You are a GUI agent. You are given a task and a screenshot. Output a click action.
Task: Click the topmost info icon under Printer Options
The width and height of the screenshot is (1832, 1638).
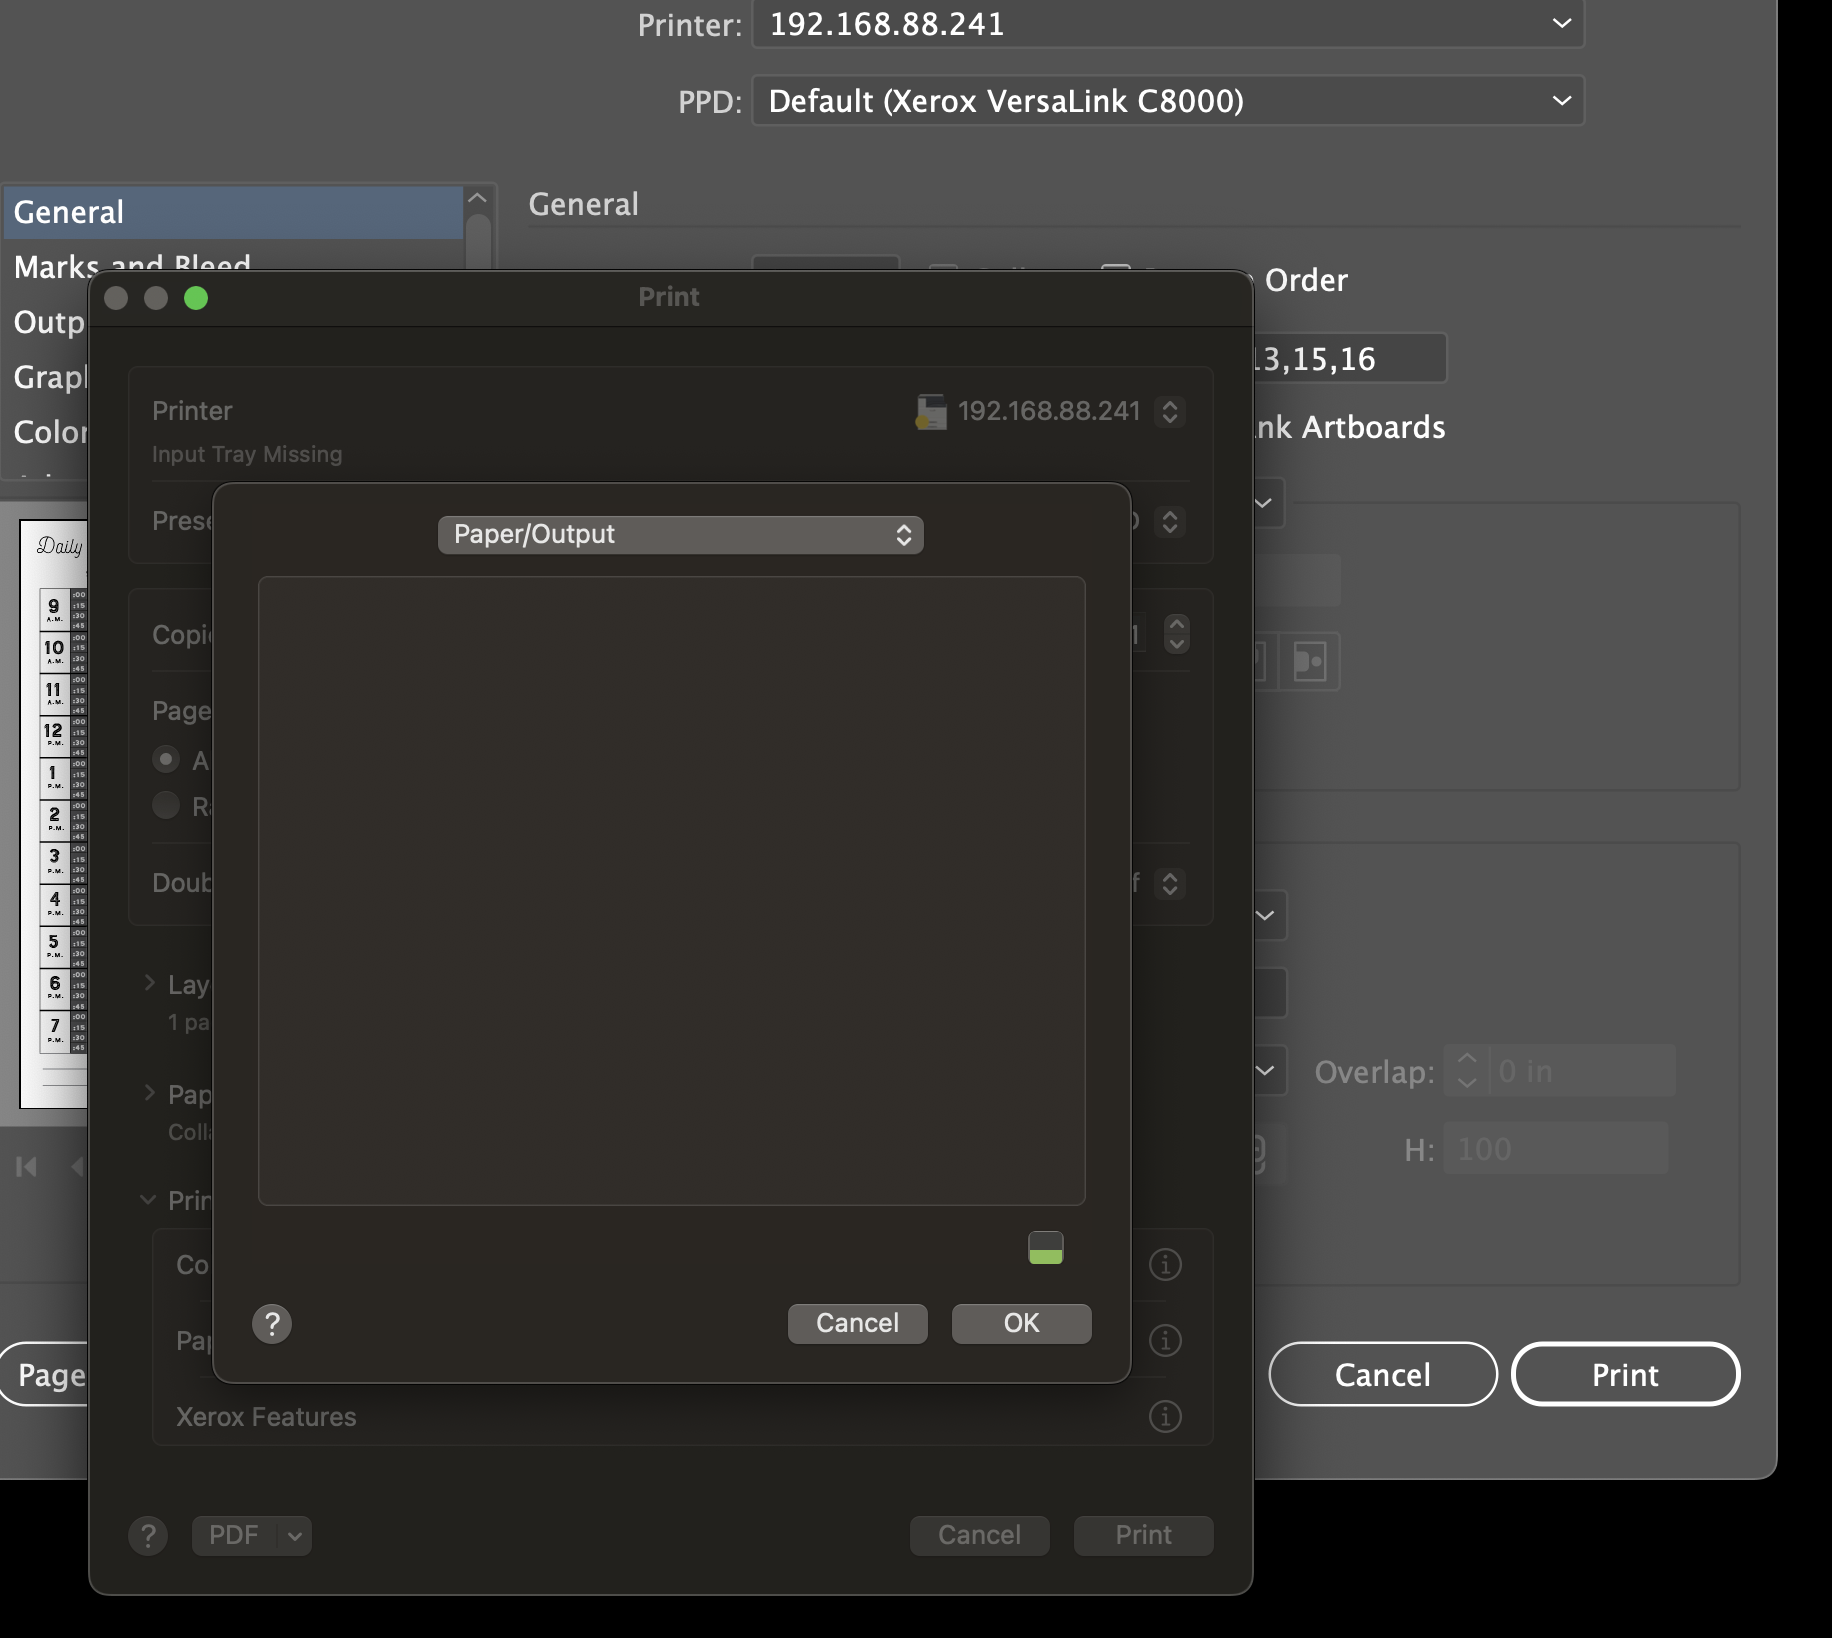[1165, 1265]
